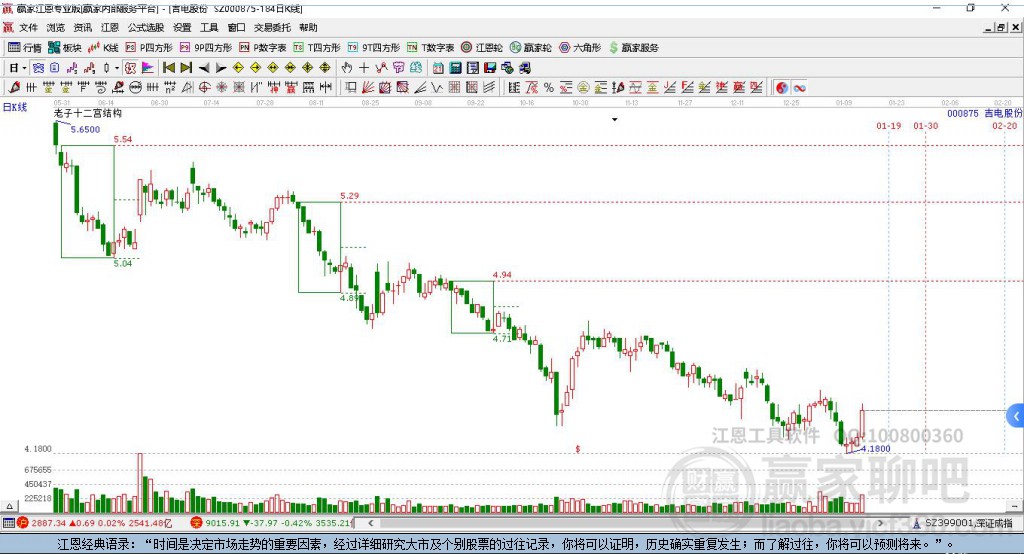
Task: Jump to last bar with skip-to-end icon
Action: [x=186, y=68]
